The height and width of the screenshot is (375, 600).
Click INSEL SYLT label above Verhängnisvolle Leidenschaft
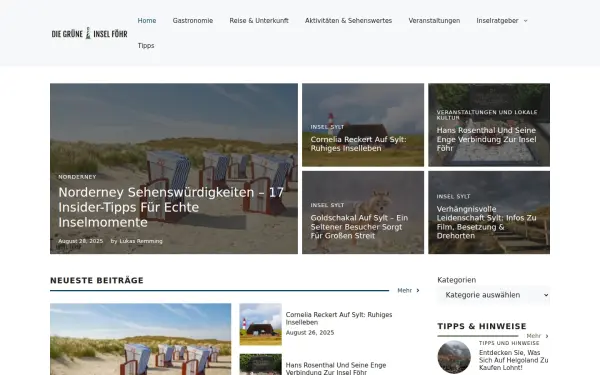click(x=453, y=196)
